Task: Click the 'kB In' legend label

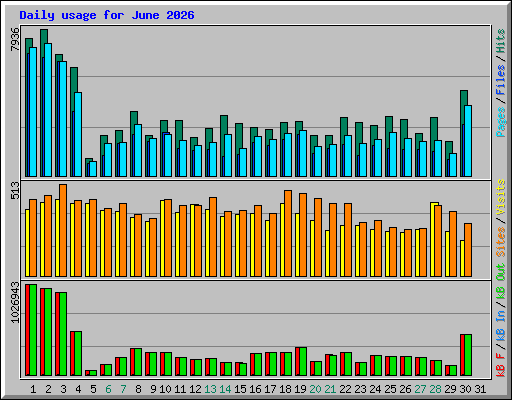Action: pyautogui.click(x=500, y=325)
